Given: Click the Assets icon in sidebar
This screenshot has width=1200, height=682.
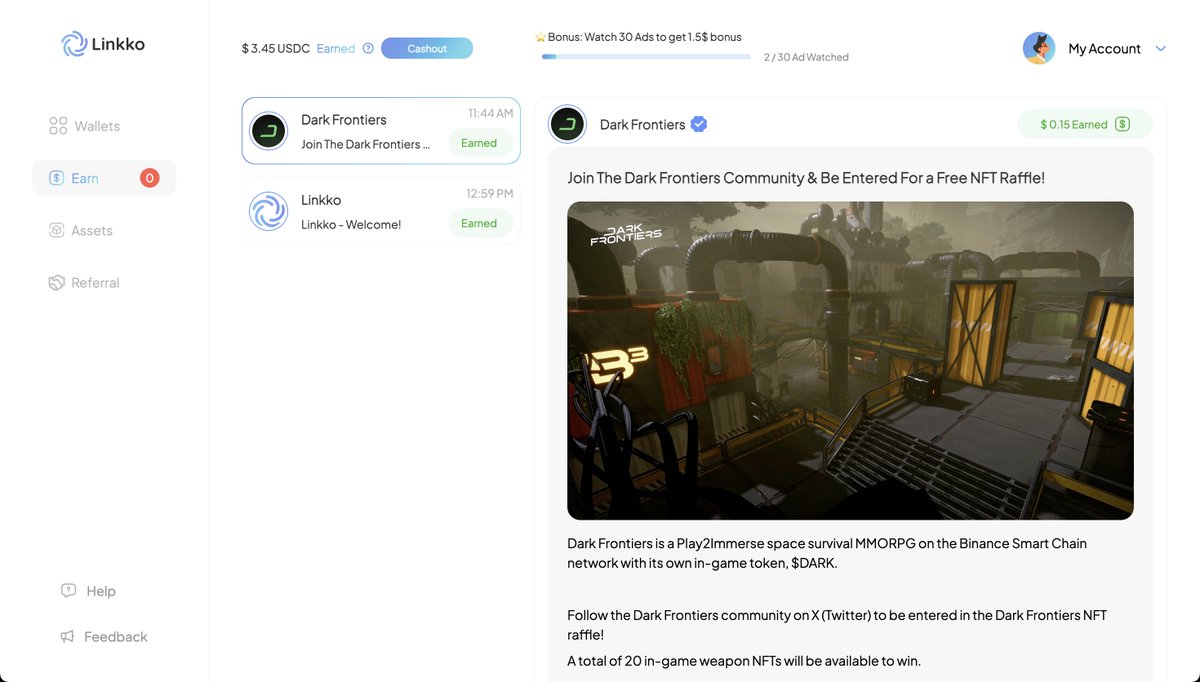Looking at the screenshot, I should (x=57, y=230).
